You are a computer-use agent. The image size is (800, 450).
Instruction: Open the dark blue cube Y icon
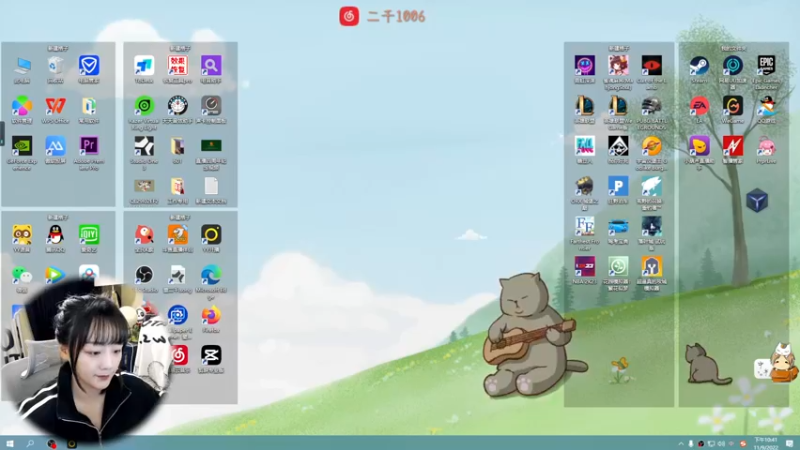click(757, 200)
